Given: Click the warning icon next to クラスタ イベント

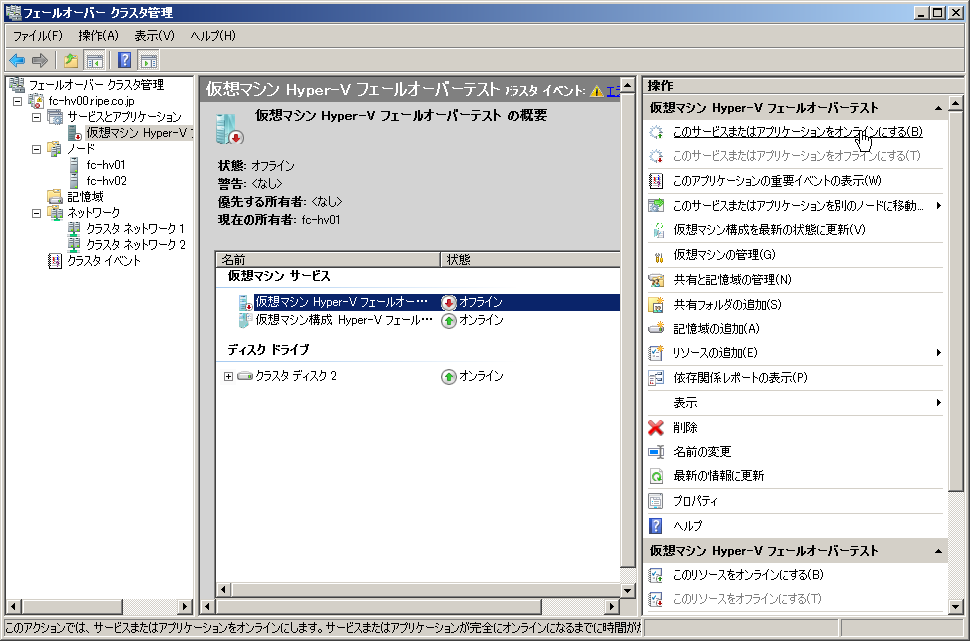Looking at the screenshot, I should pyautogui.click(x=596, y=91).
